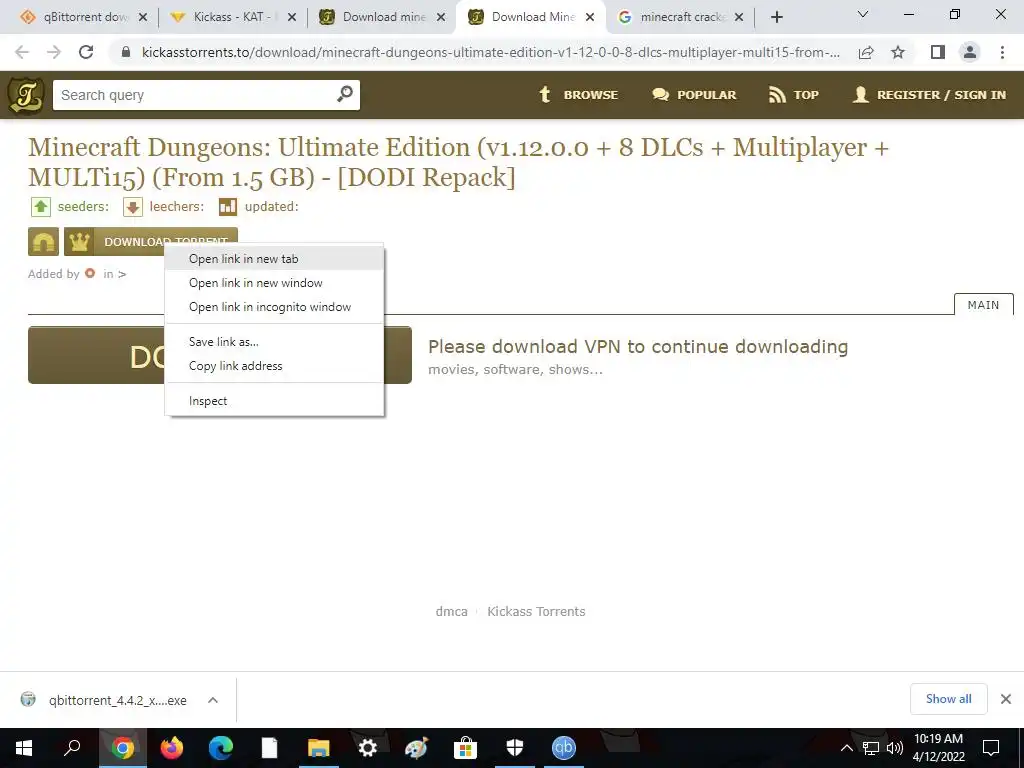1024x768 pixels.
Task: Close the Kickass - KAT tab
Action: (292, 18)
